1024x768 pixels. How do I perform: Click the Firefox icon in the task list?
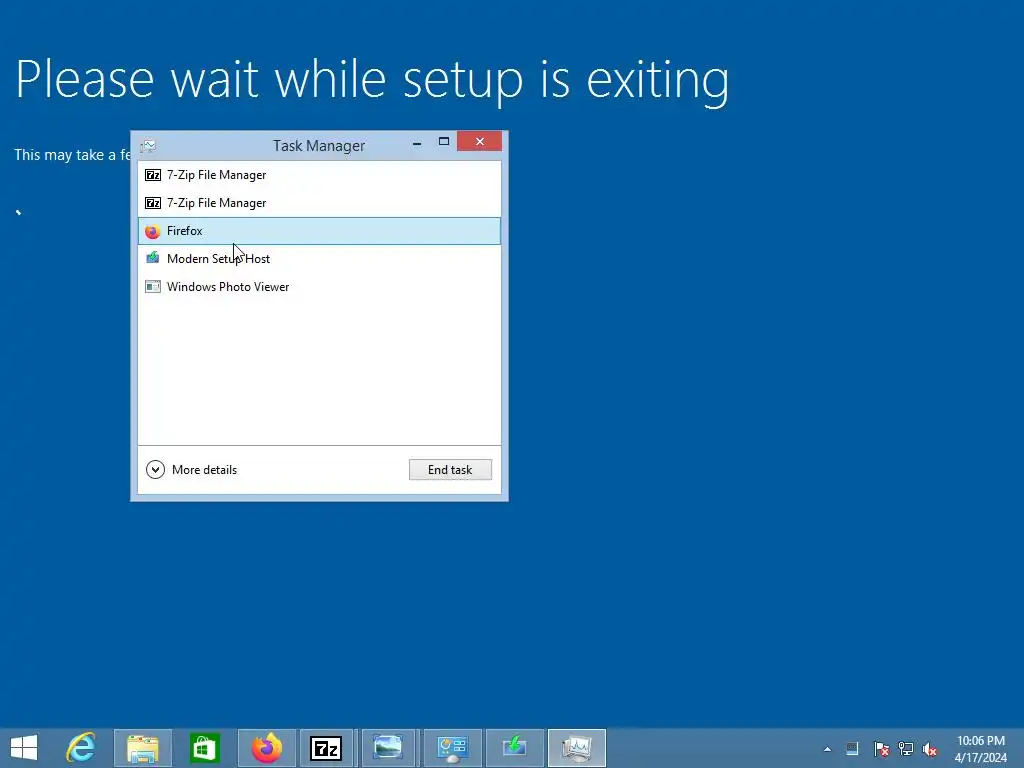pos(153,231)
